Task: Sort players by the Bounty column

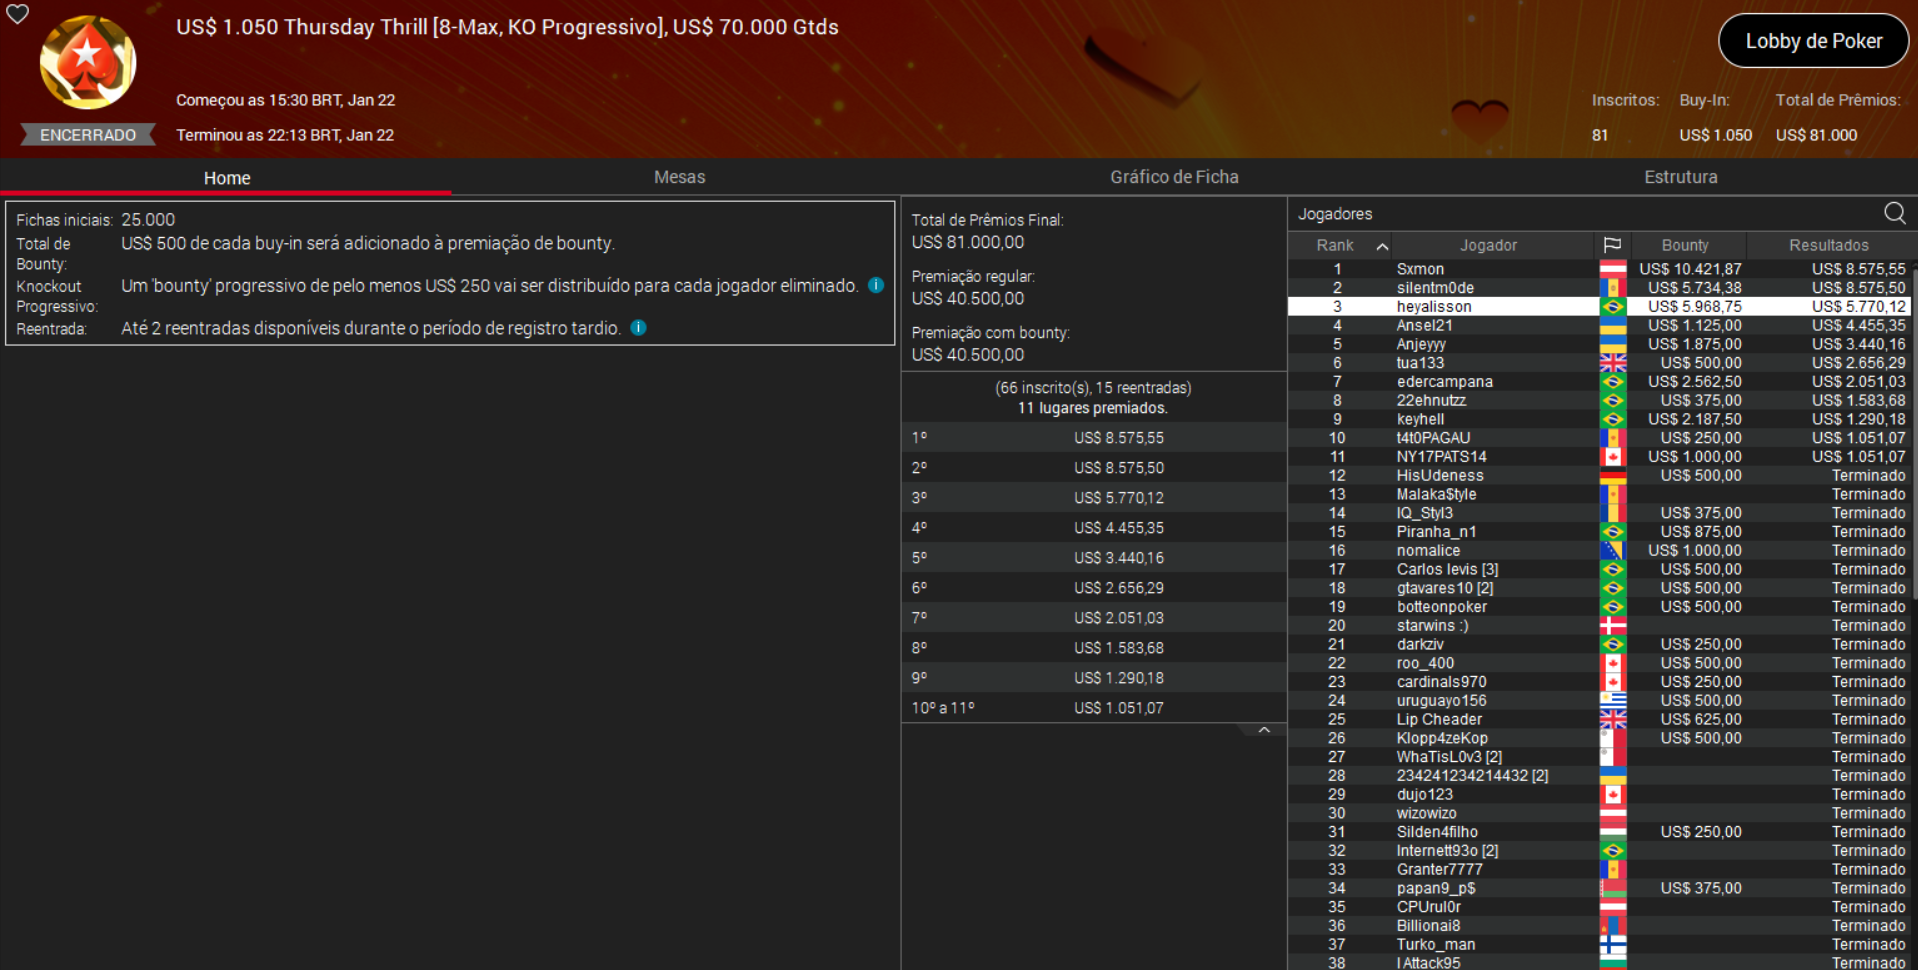Action: click(1686, 245)
